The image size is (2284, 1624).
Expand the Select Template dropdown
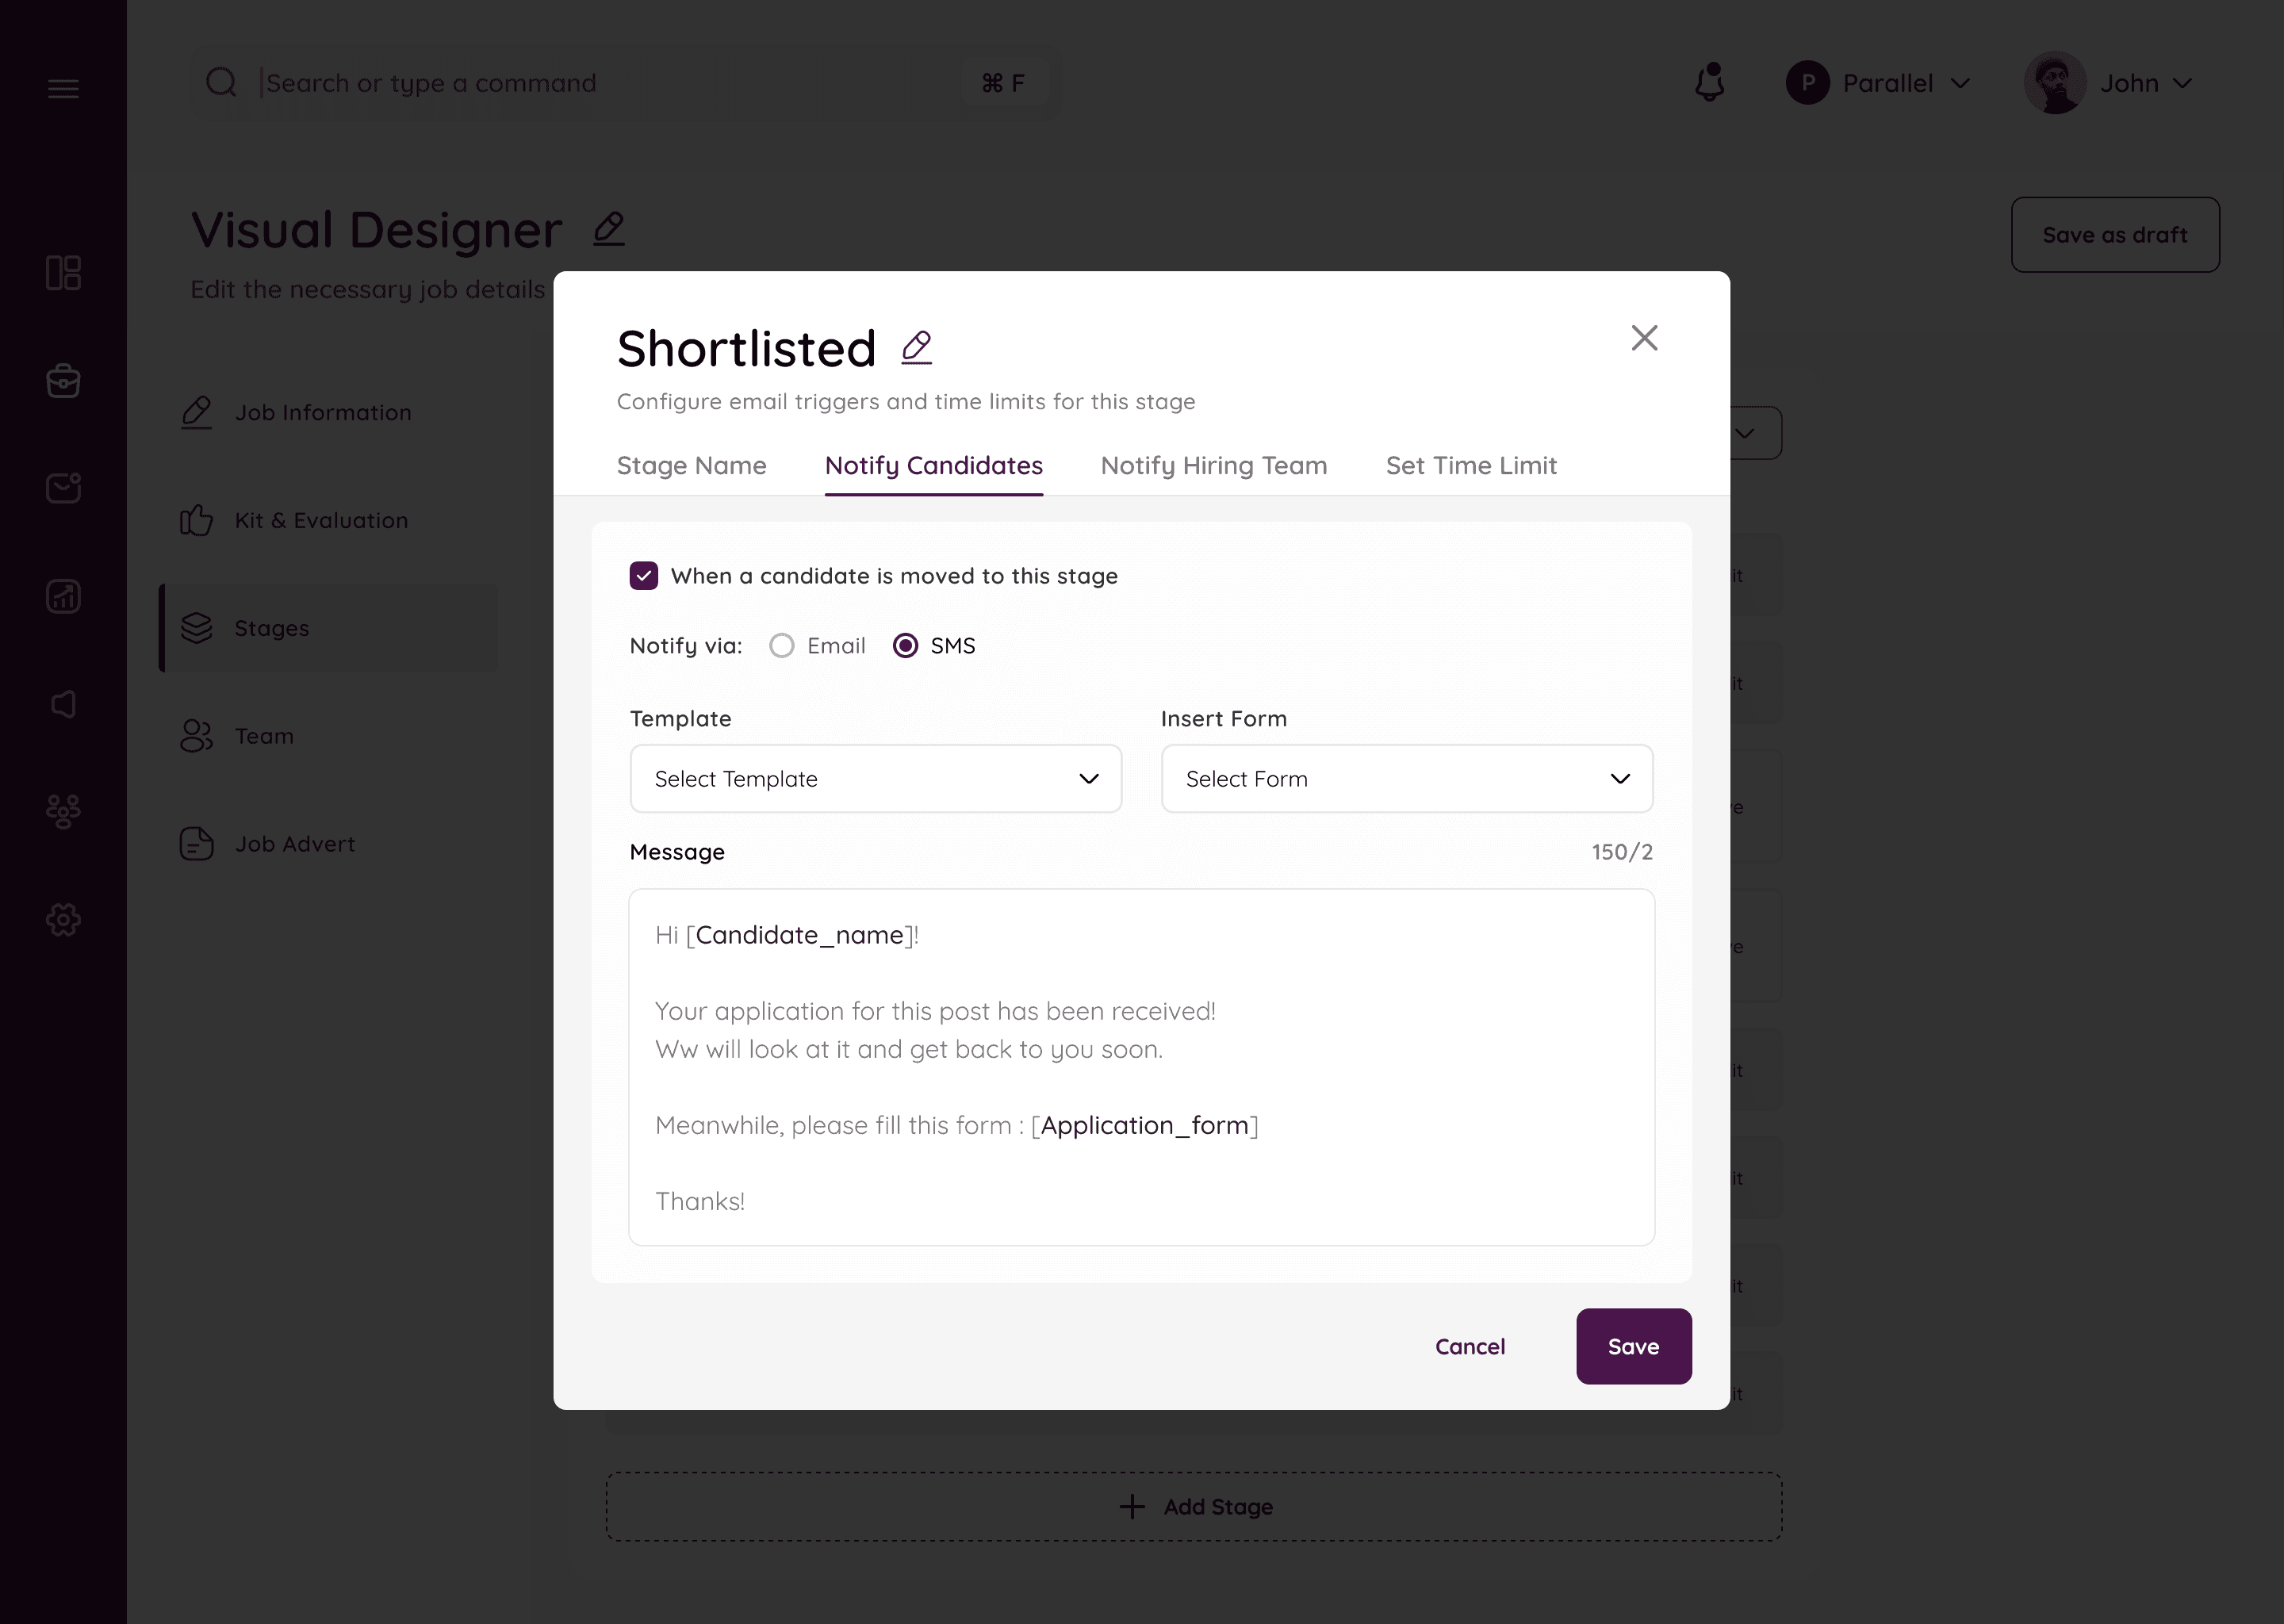[x=876, y=779]
